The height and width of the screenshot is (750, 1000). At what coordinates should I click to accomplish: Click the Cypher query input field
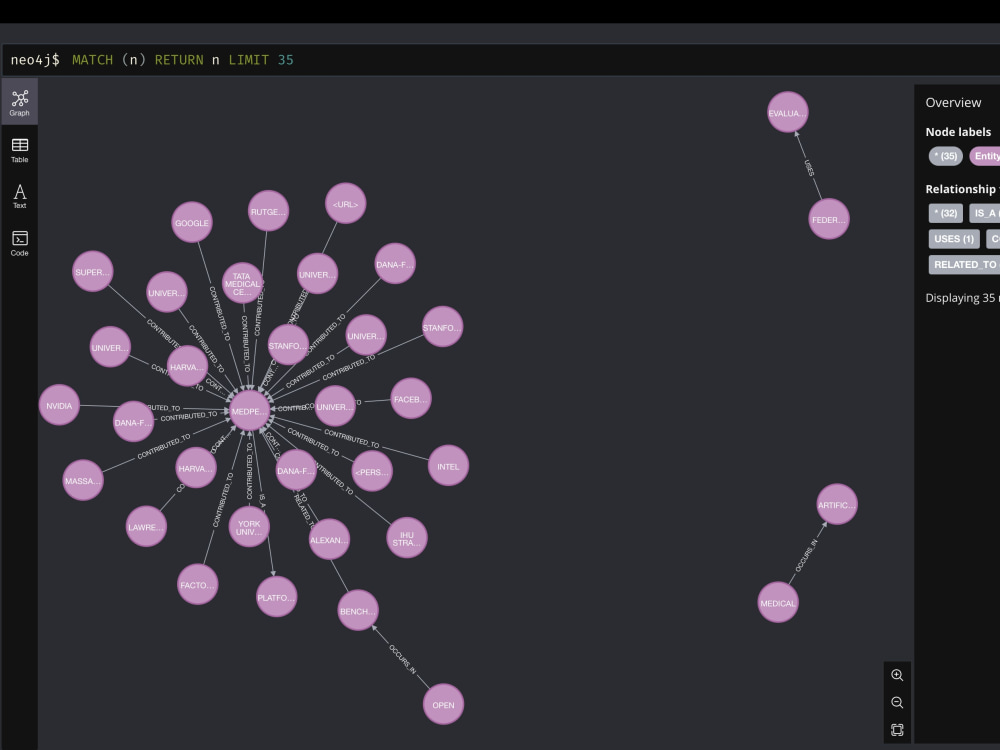pos(501,60)
